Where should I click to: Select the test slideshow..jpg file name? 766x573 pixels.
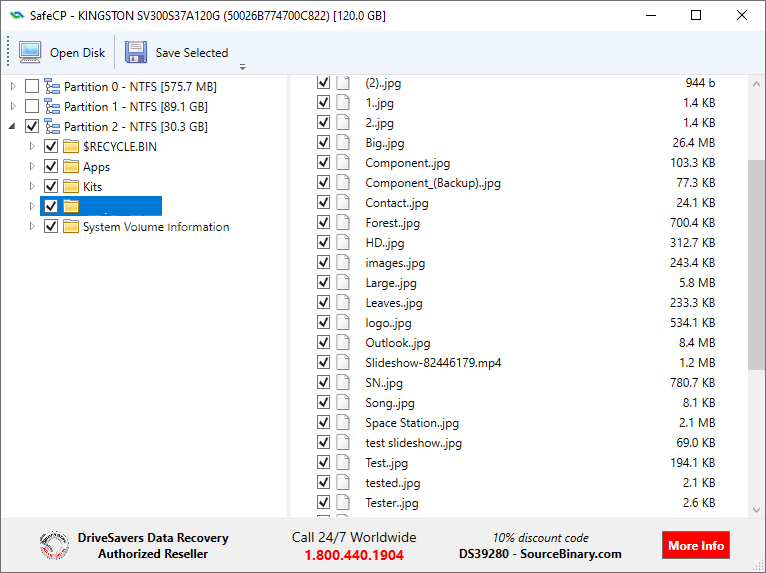tap(414, 443)
